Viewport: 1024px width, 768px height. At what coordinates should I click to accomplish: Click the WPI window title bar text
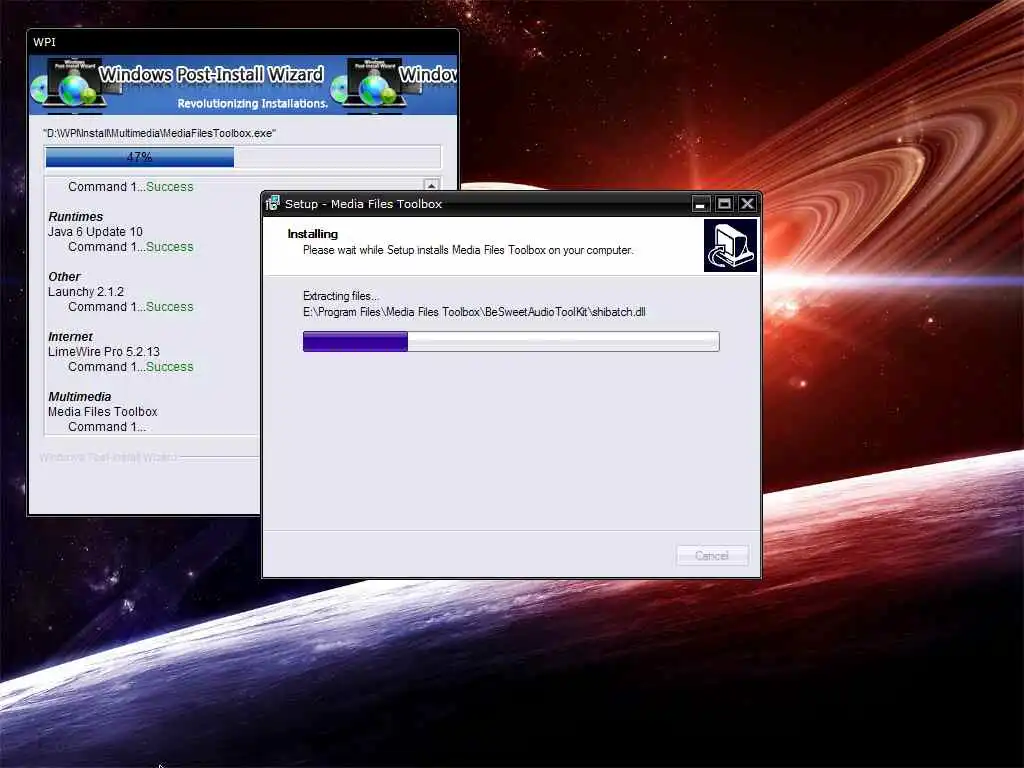(x=44, y=42)
